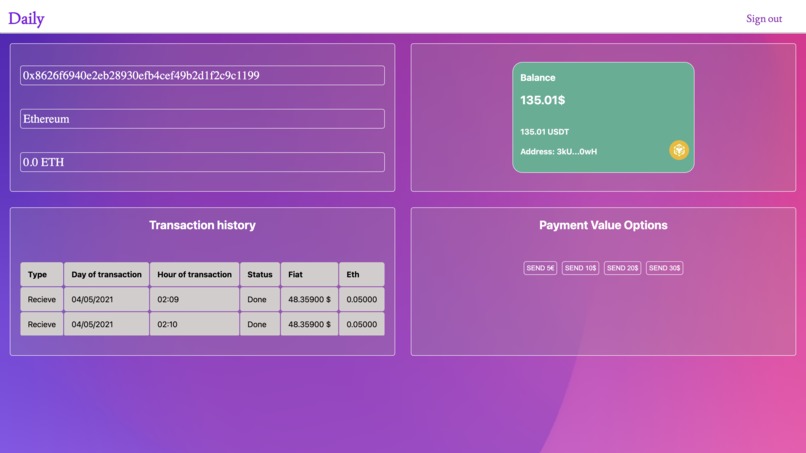Screen dimensions: 806x453
Task: Click the Type column header
Action: click(42, 275)
